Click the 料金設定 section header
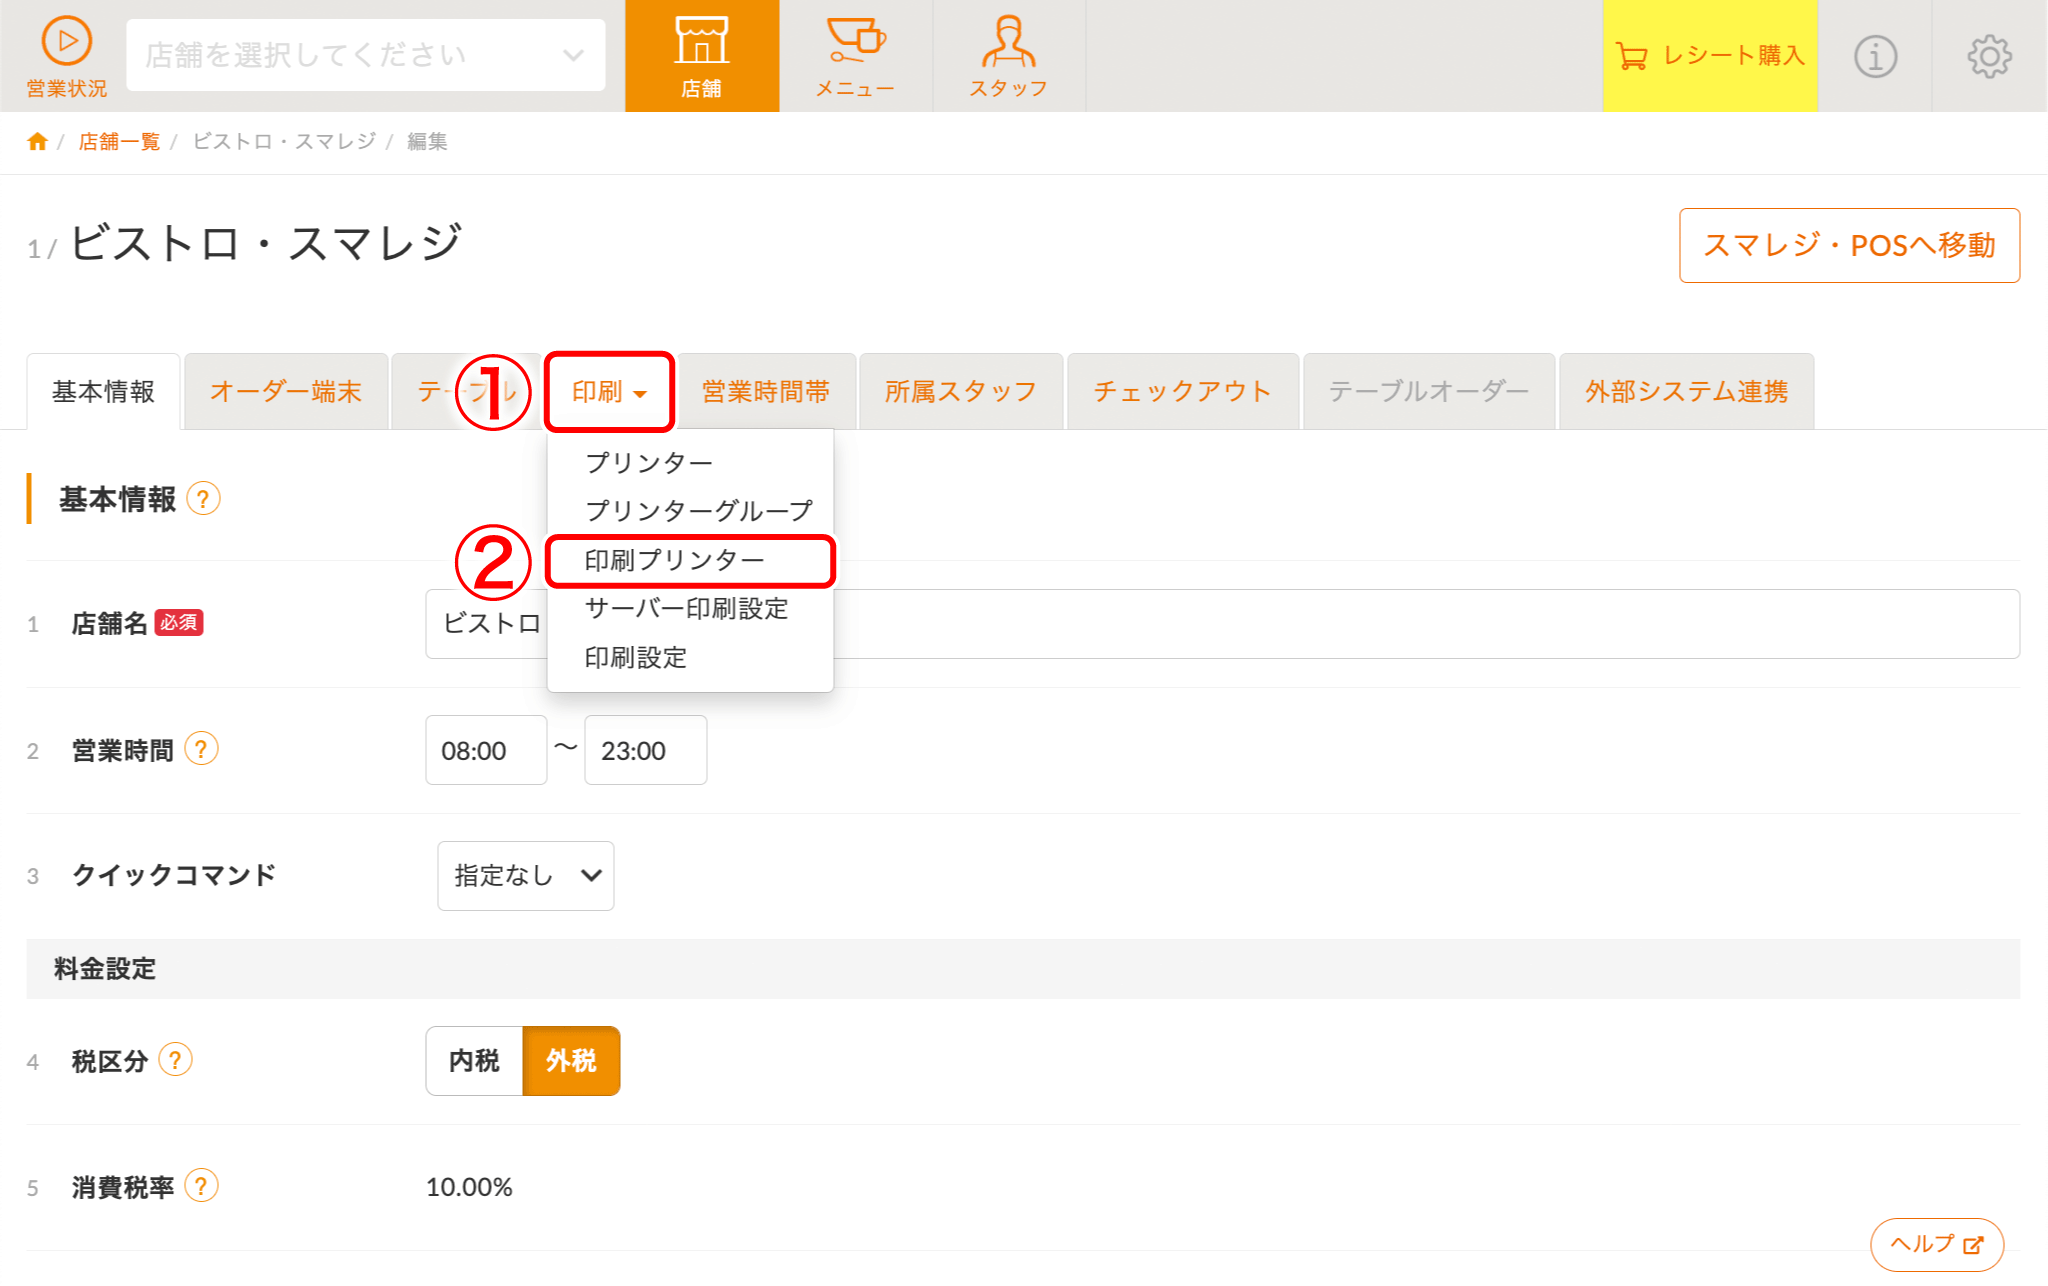 coord(1023,968)
